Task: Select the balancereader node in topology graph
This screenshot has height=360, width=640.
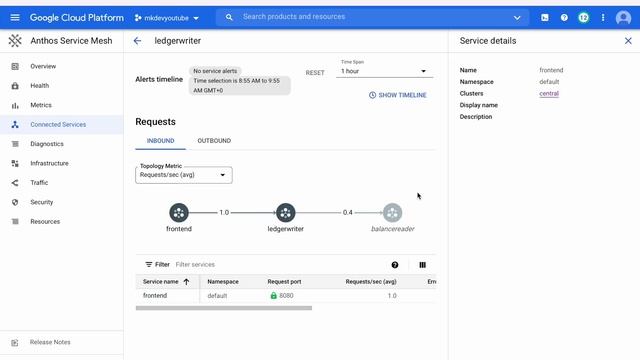Action: click(x=392, y=213)
